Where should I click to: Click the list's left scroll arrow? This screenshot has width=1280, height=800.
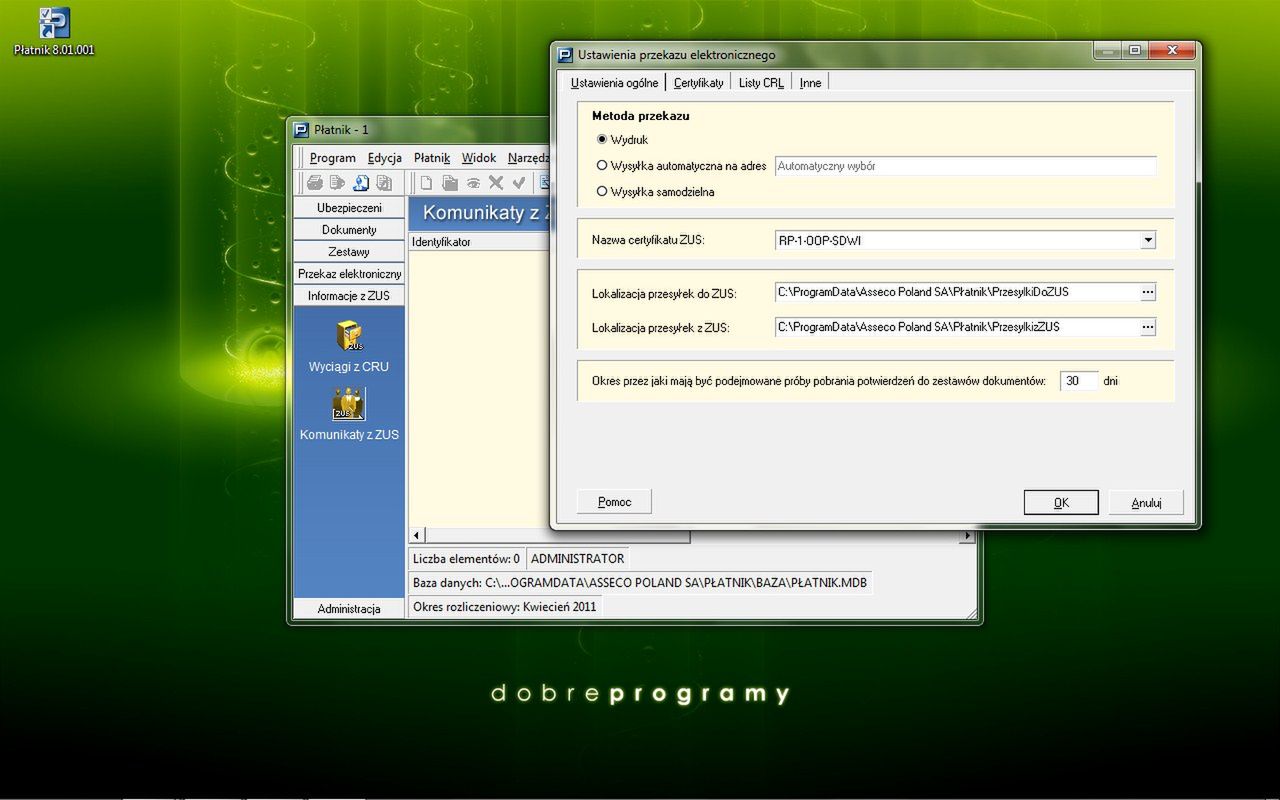(418, 536)
